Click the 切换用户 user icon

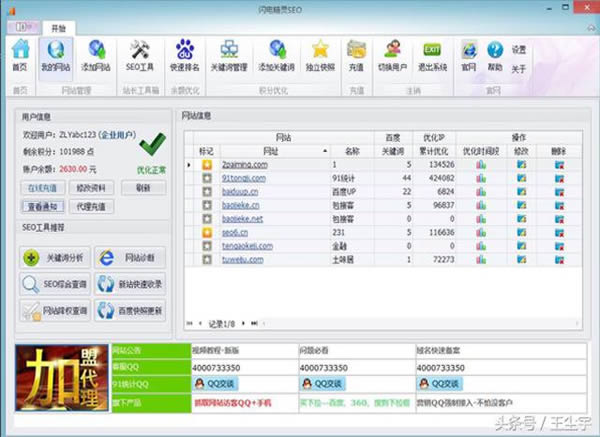pos(393,54)
